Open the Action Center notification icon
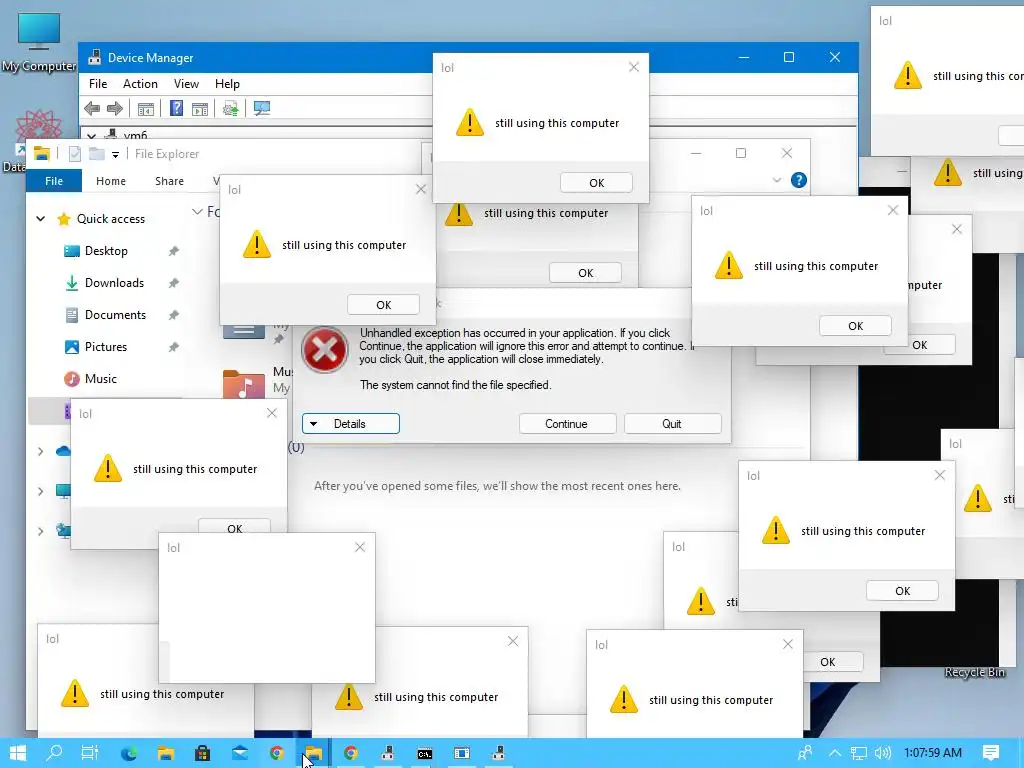The width and height of the screenshot is (1024, 768). 991,753
